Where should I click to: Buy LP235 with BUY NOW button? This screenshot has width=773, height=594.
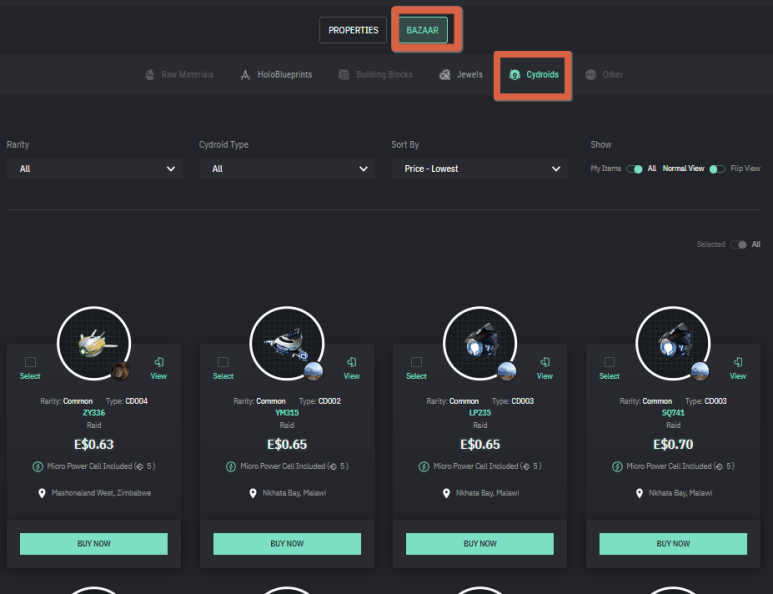(x=480, y=544)
